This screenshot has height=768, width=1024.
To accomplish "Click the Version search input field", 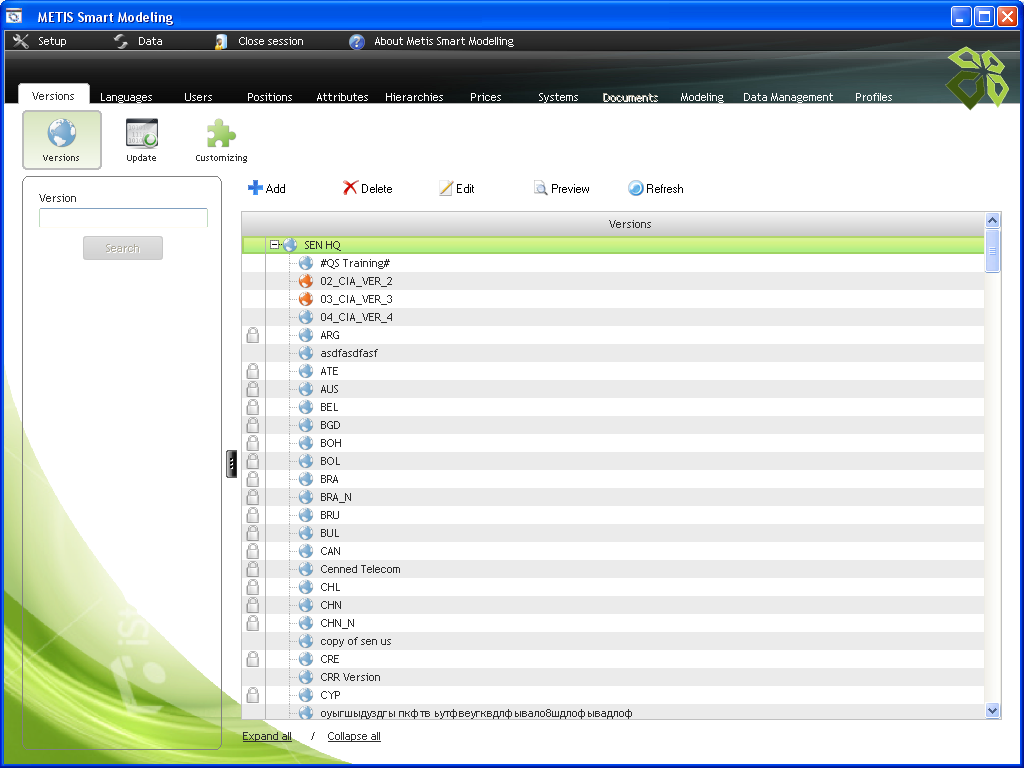I will [x=123, y=217].
